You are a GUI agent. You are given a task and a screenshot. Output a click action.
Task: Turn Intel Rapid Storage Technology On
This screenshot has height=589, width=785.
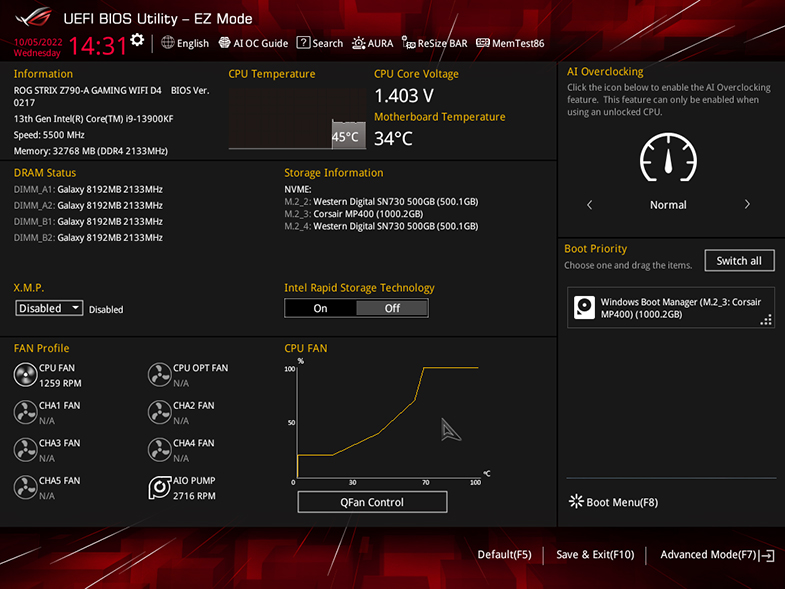tap(320, 308)
